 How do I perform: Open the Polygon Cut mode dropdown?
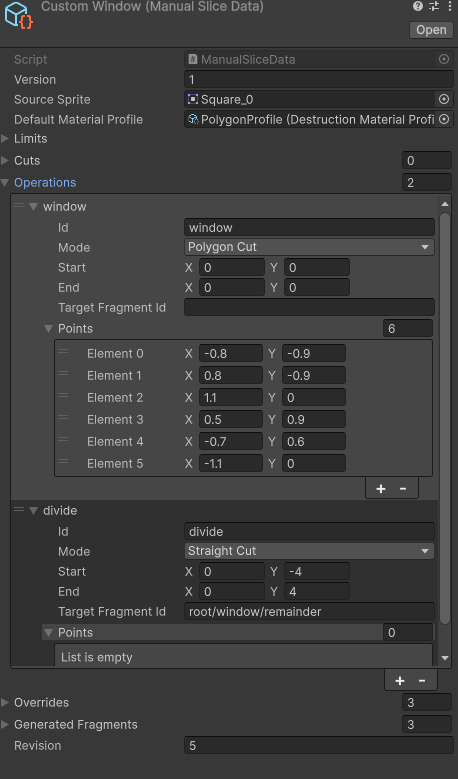(309, 247)
